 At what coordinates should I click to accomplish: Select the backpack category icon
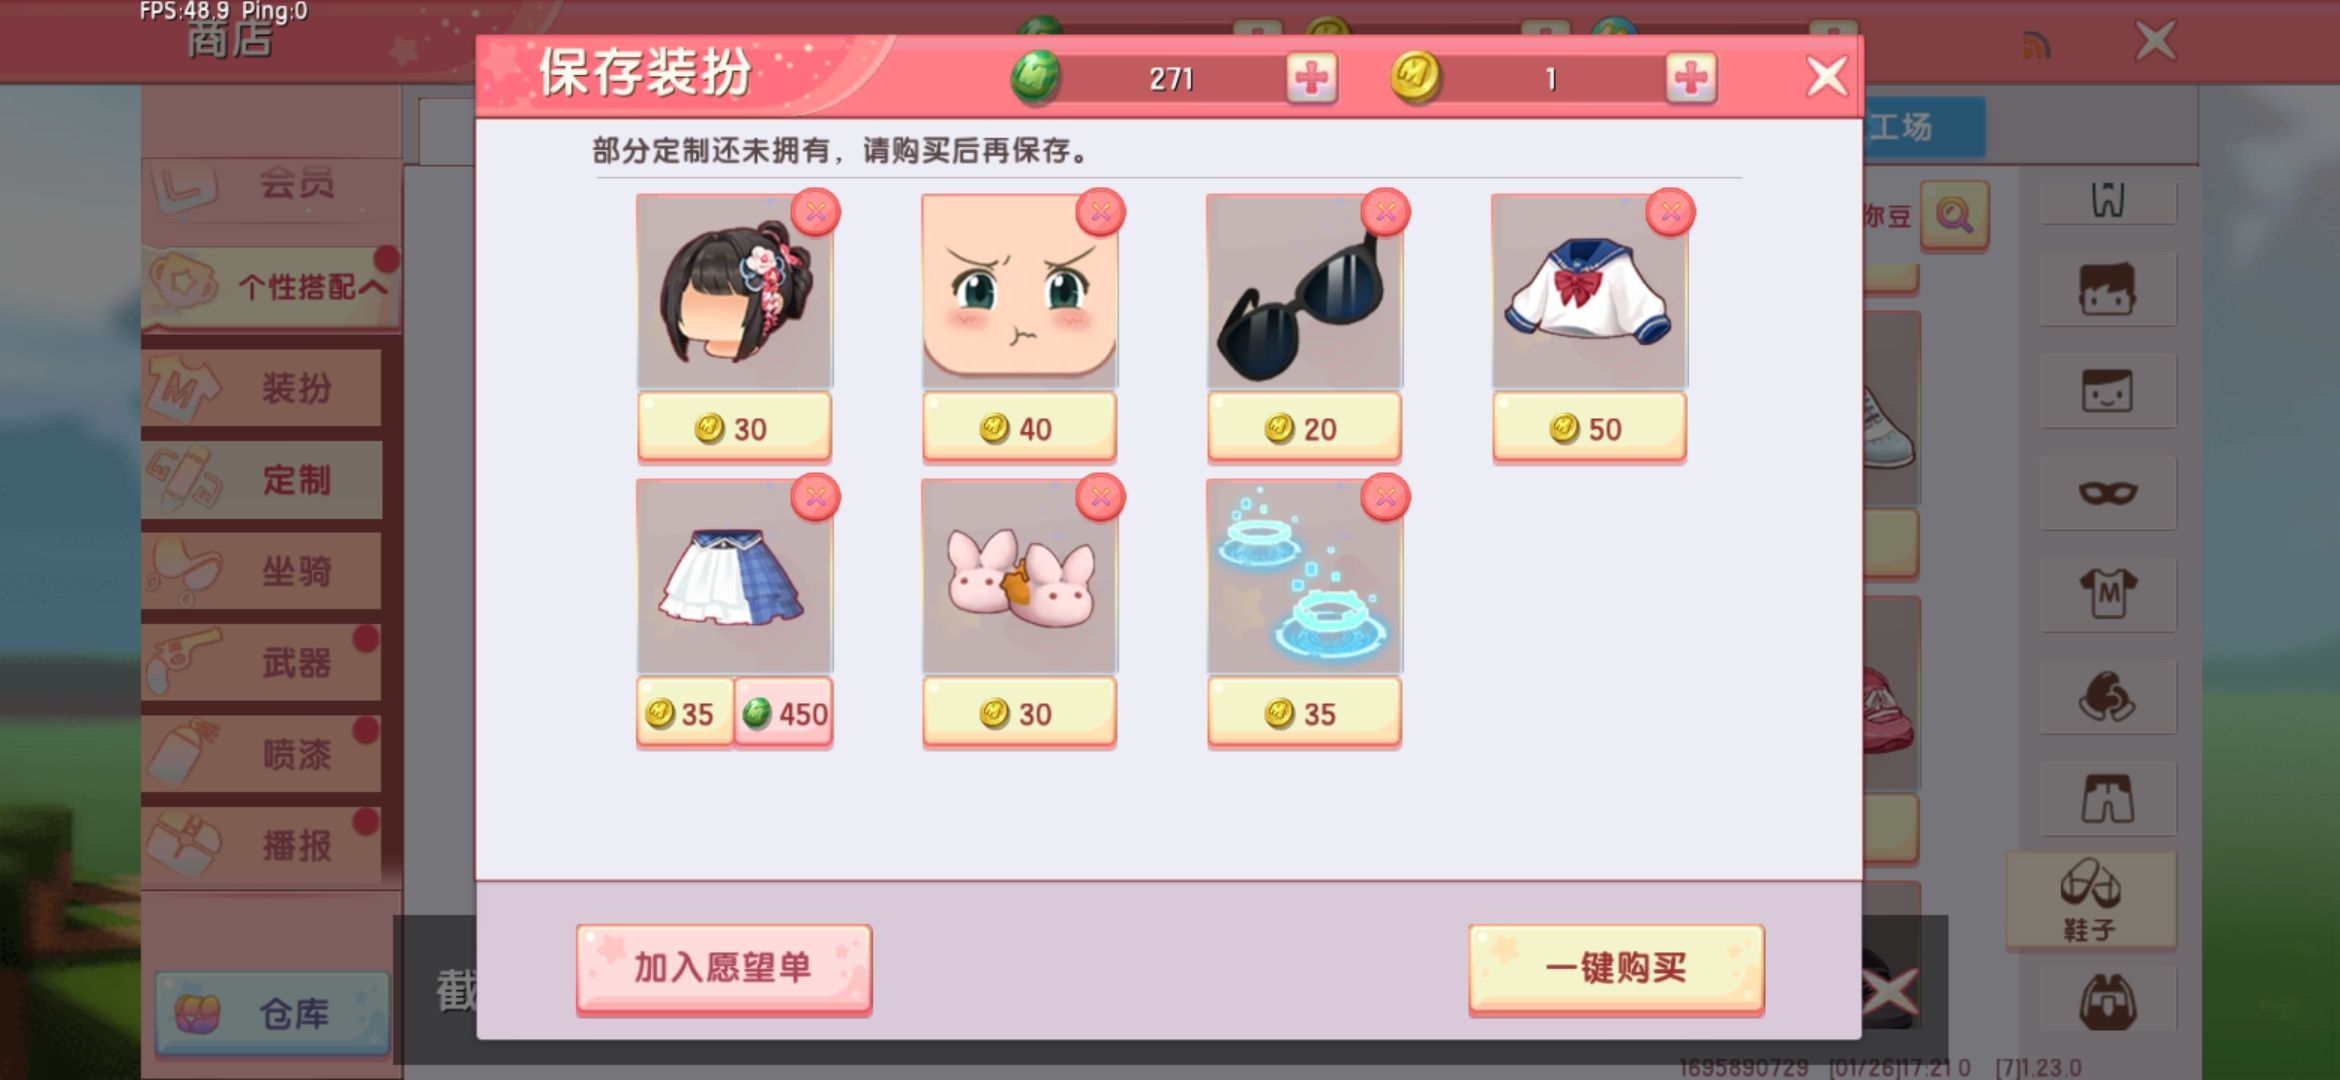(x=2108, y=1001)
